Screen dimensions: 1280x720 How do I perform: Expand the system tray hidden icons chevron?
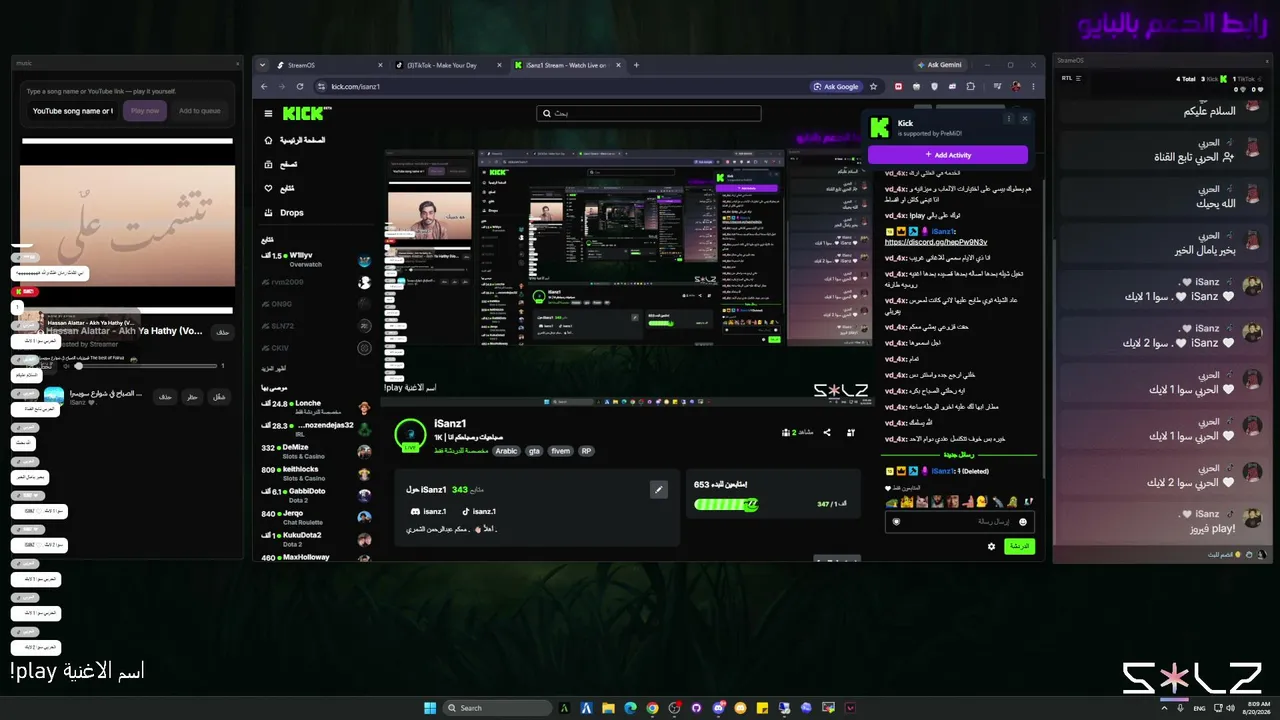(x=1165, y=708)
